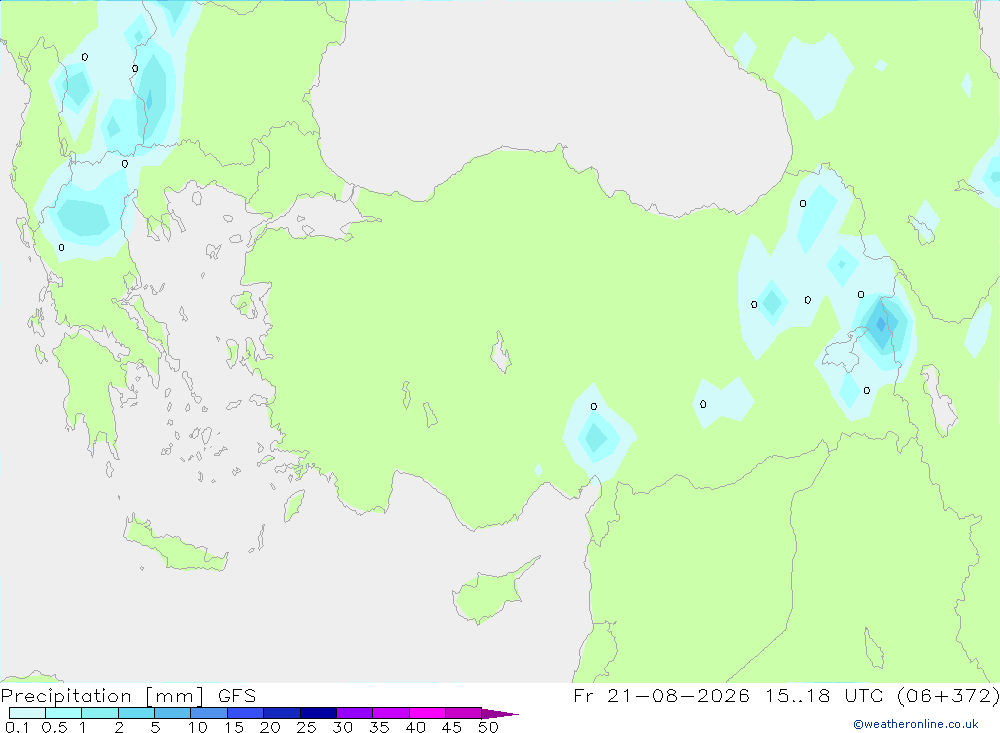Click the 'Precipitation [mm]' title text
This screenshot has width=1000, height=733.
point(103,696)
